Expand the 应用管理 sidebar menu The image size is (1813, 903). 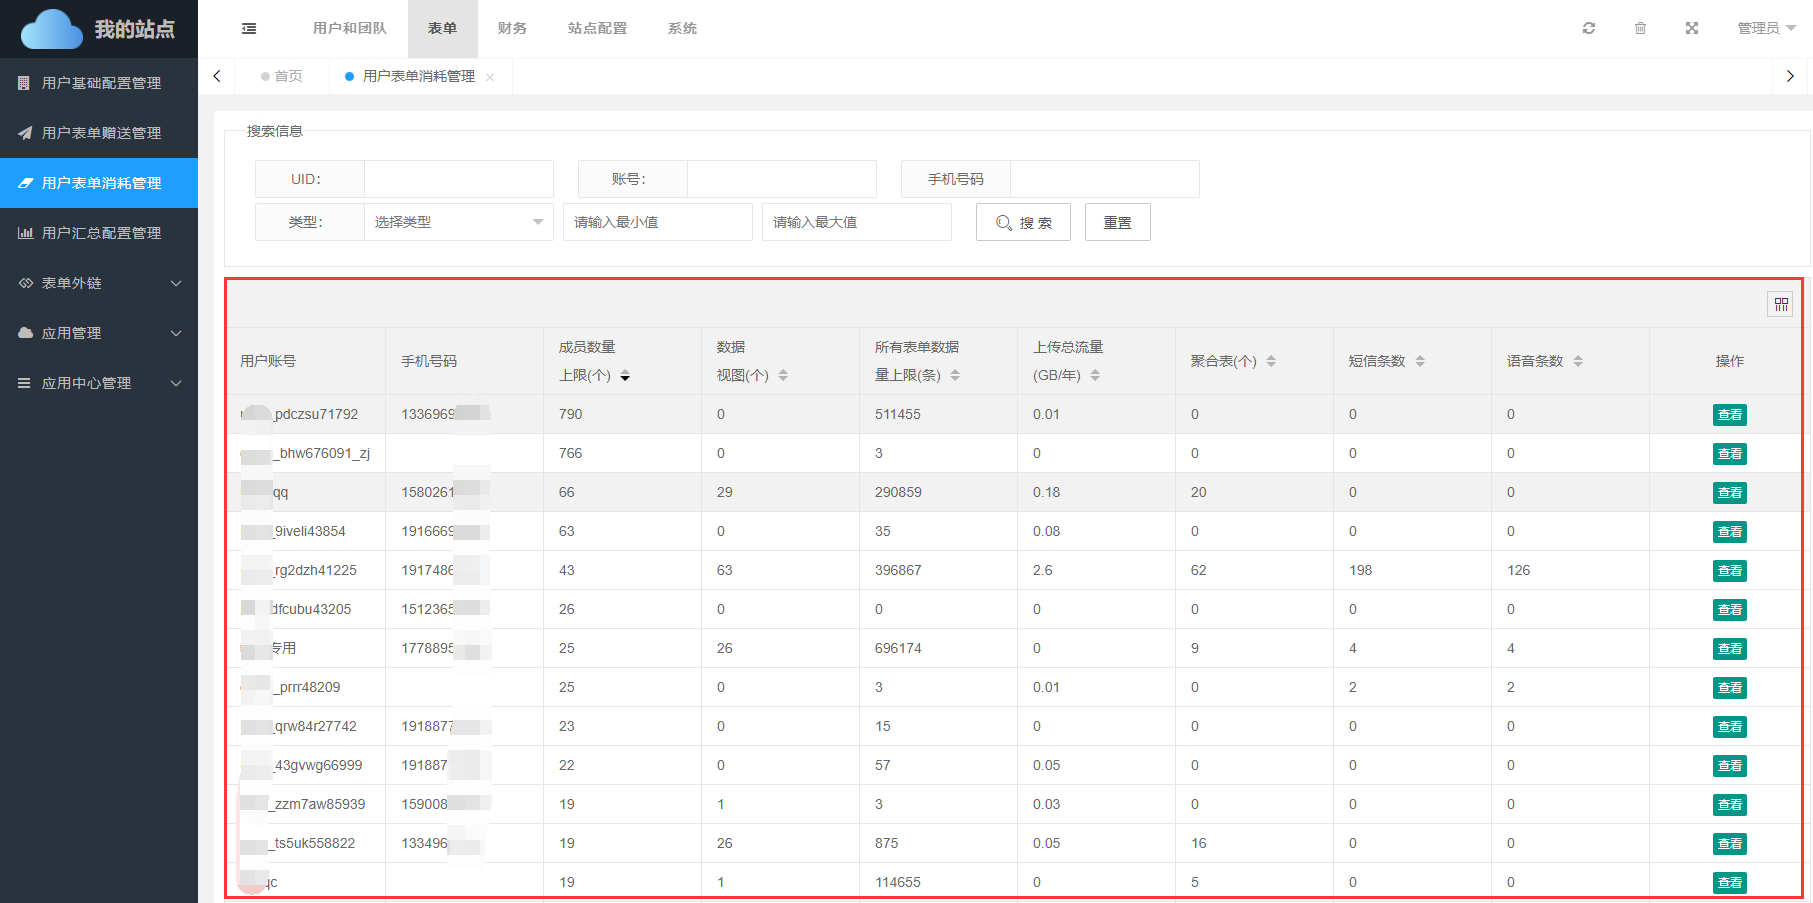tap(99, 333)
